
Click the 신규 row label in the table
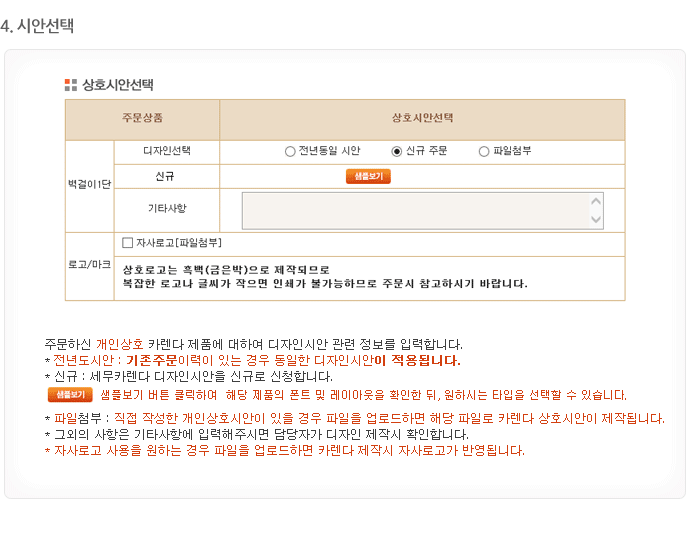[165, 176]
